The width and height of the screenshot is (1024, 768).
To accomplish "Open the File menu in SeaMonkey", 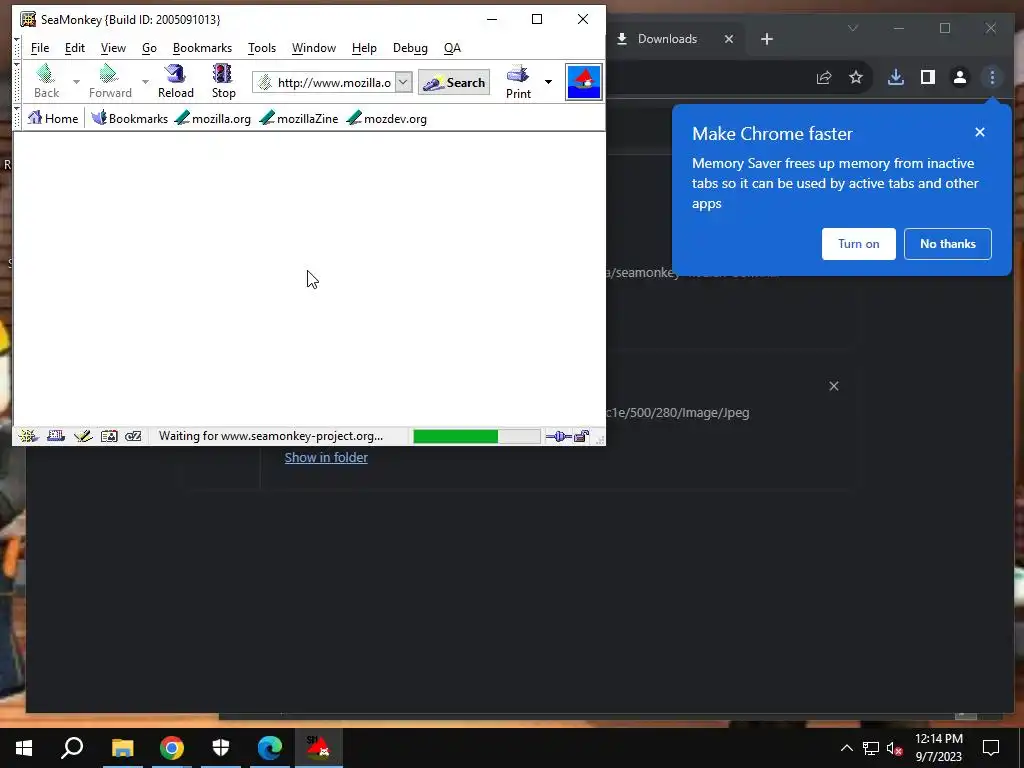I will 40,48.
